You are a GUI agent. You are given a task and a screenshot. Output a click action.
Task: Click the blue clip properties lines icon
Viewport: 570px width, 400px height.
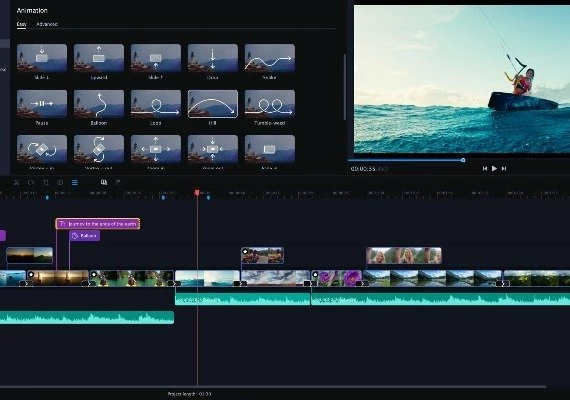pos(75,182)
